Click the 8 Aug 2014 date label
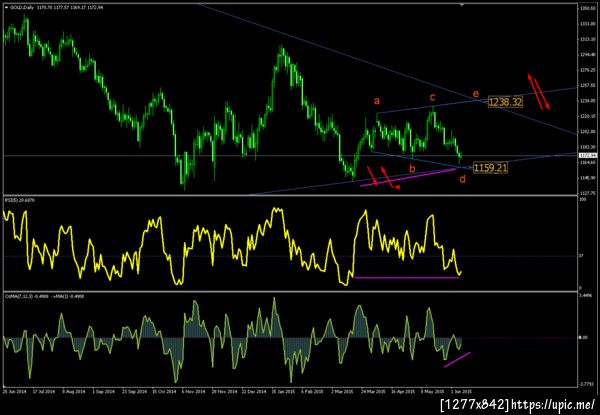Screen dimensions: 600x415 tap(73, 392)
